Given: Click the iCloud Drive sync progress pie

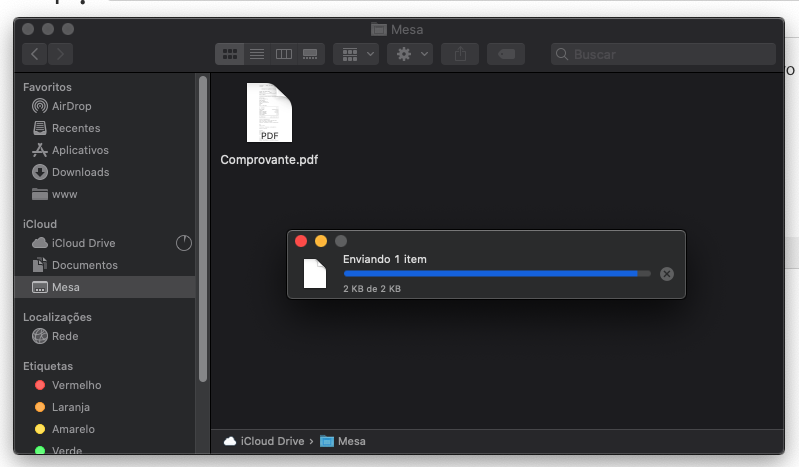Looking at the screenshot, I should pos(184,243).
